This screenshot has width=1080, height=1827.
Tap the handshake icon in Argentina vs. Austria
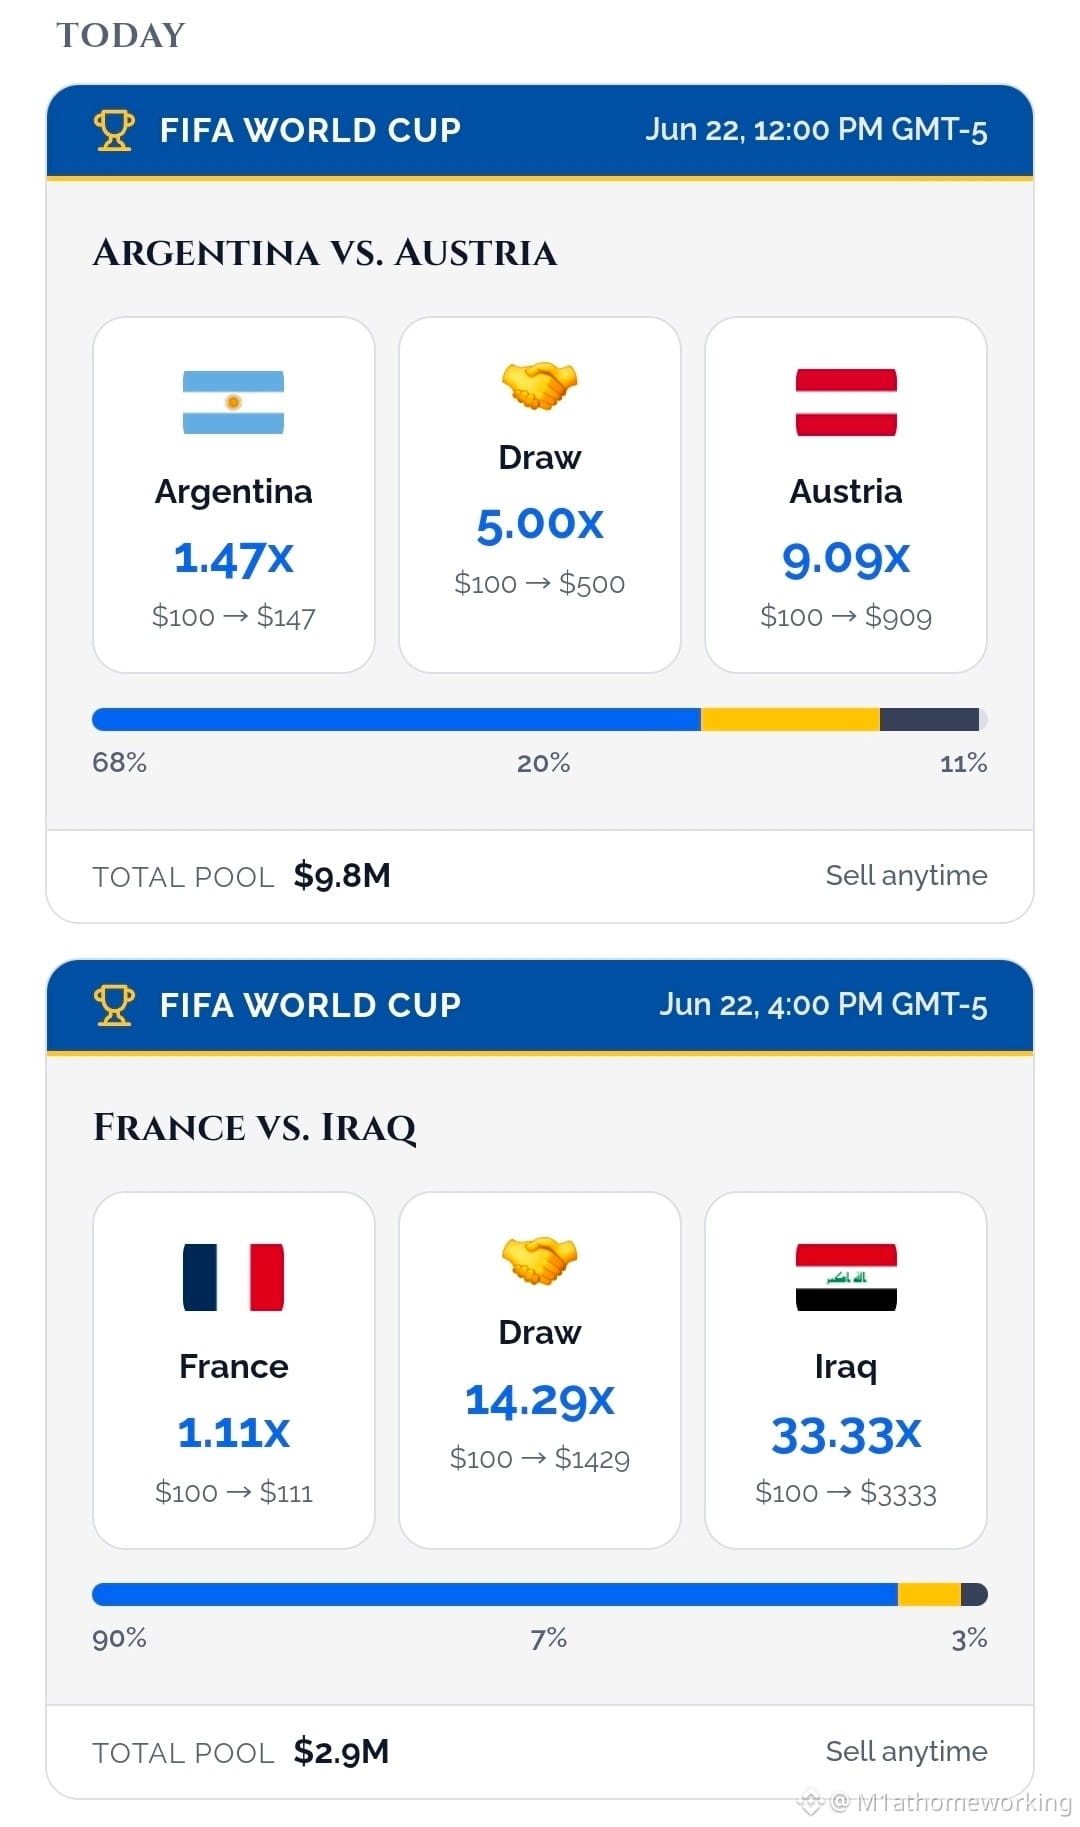point(540,385)
